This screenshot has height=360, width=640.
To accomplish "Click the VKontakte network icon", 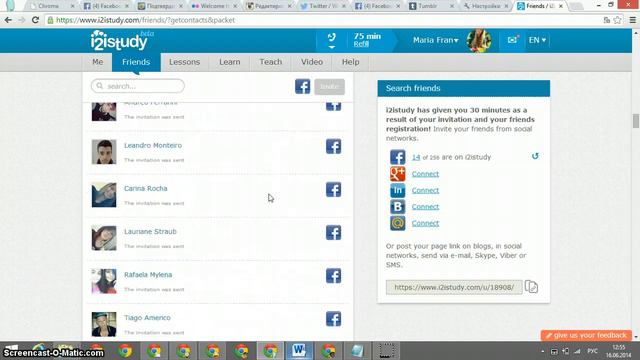I will [x=398, y=207].
